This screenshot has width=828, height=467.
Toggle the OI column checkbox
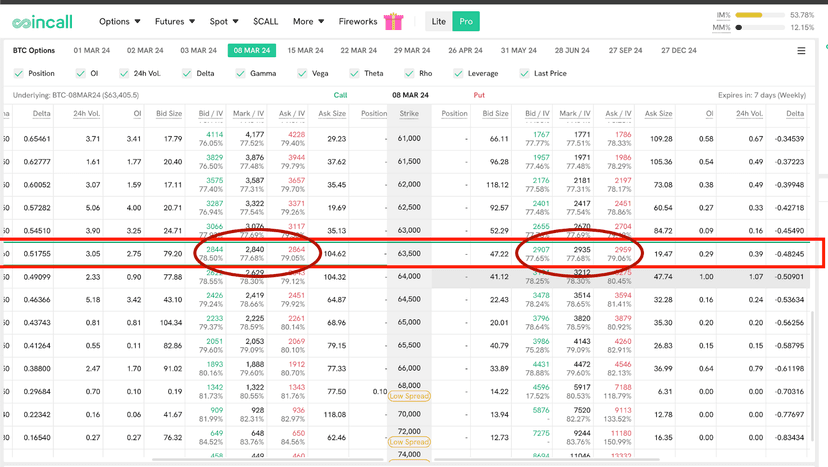point(80,73)
